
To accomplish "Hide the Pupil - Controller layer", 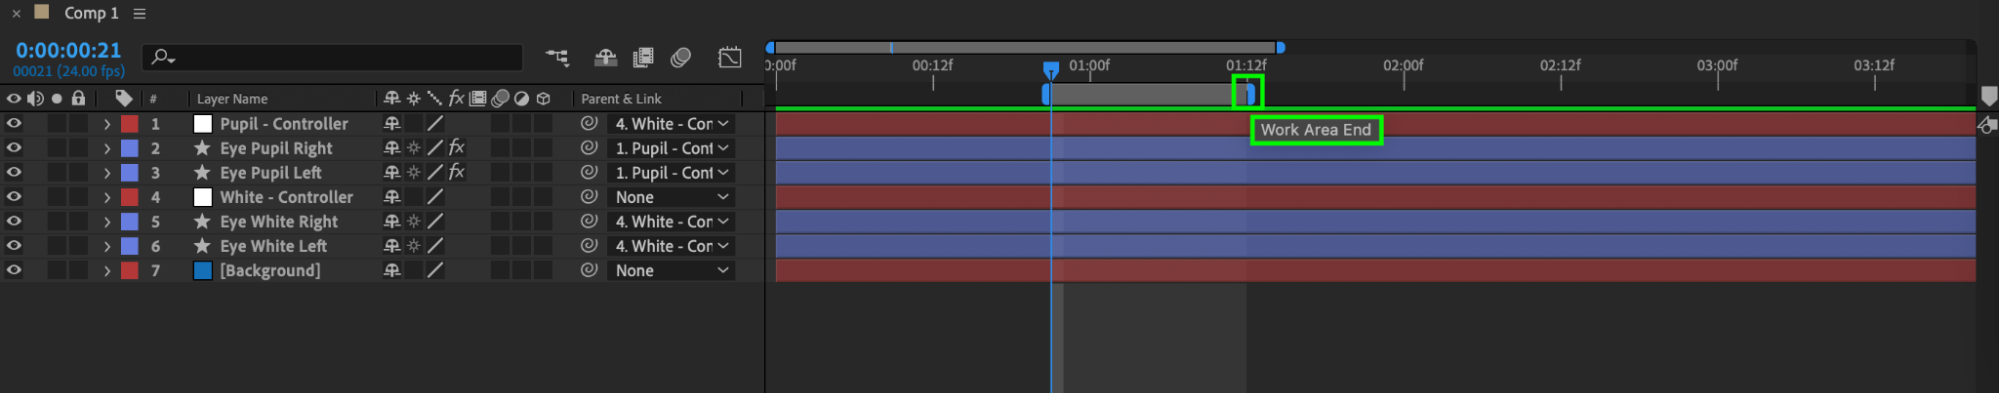I will 13,124.
